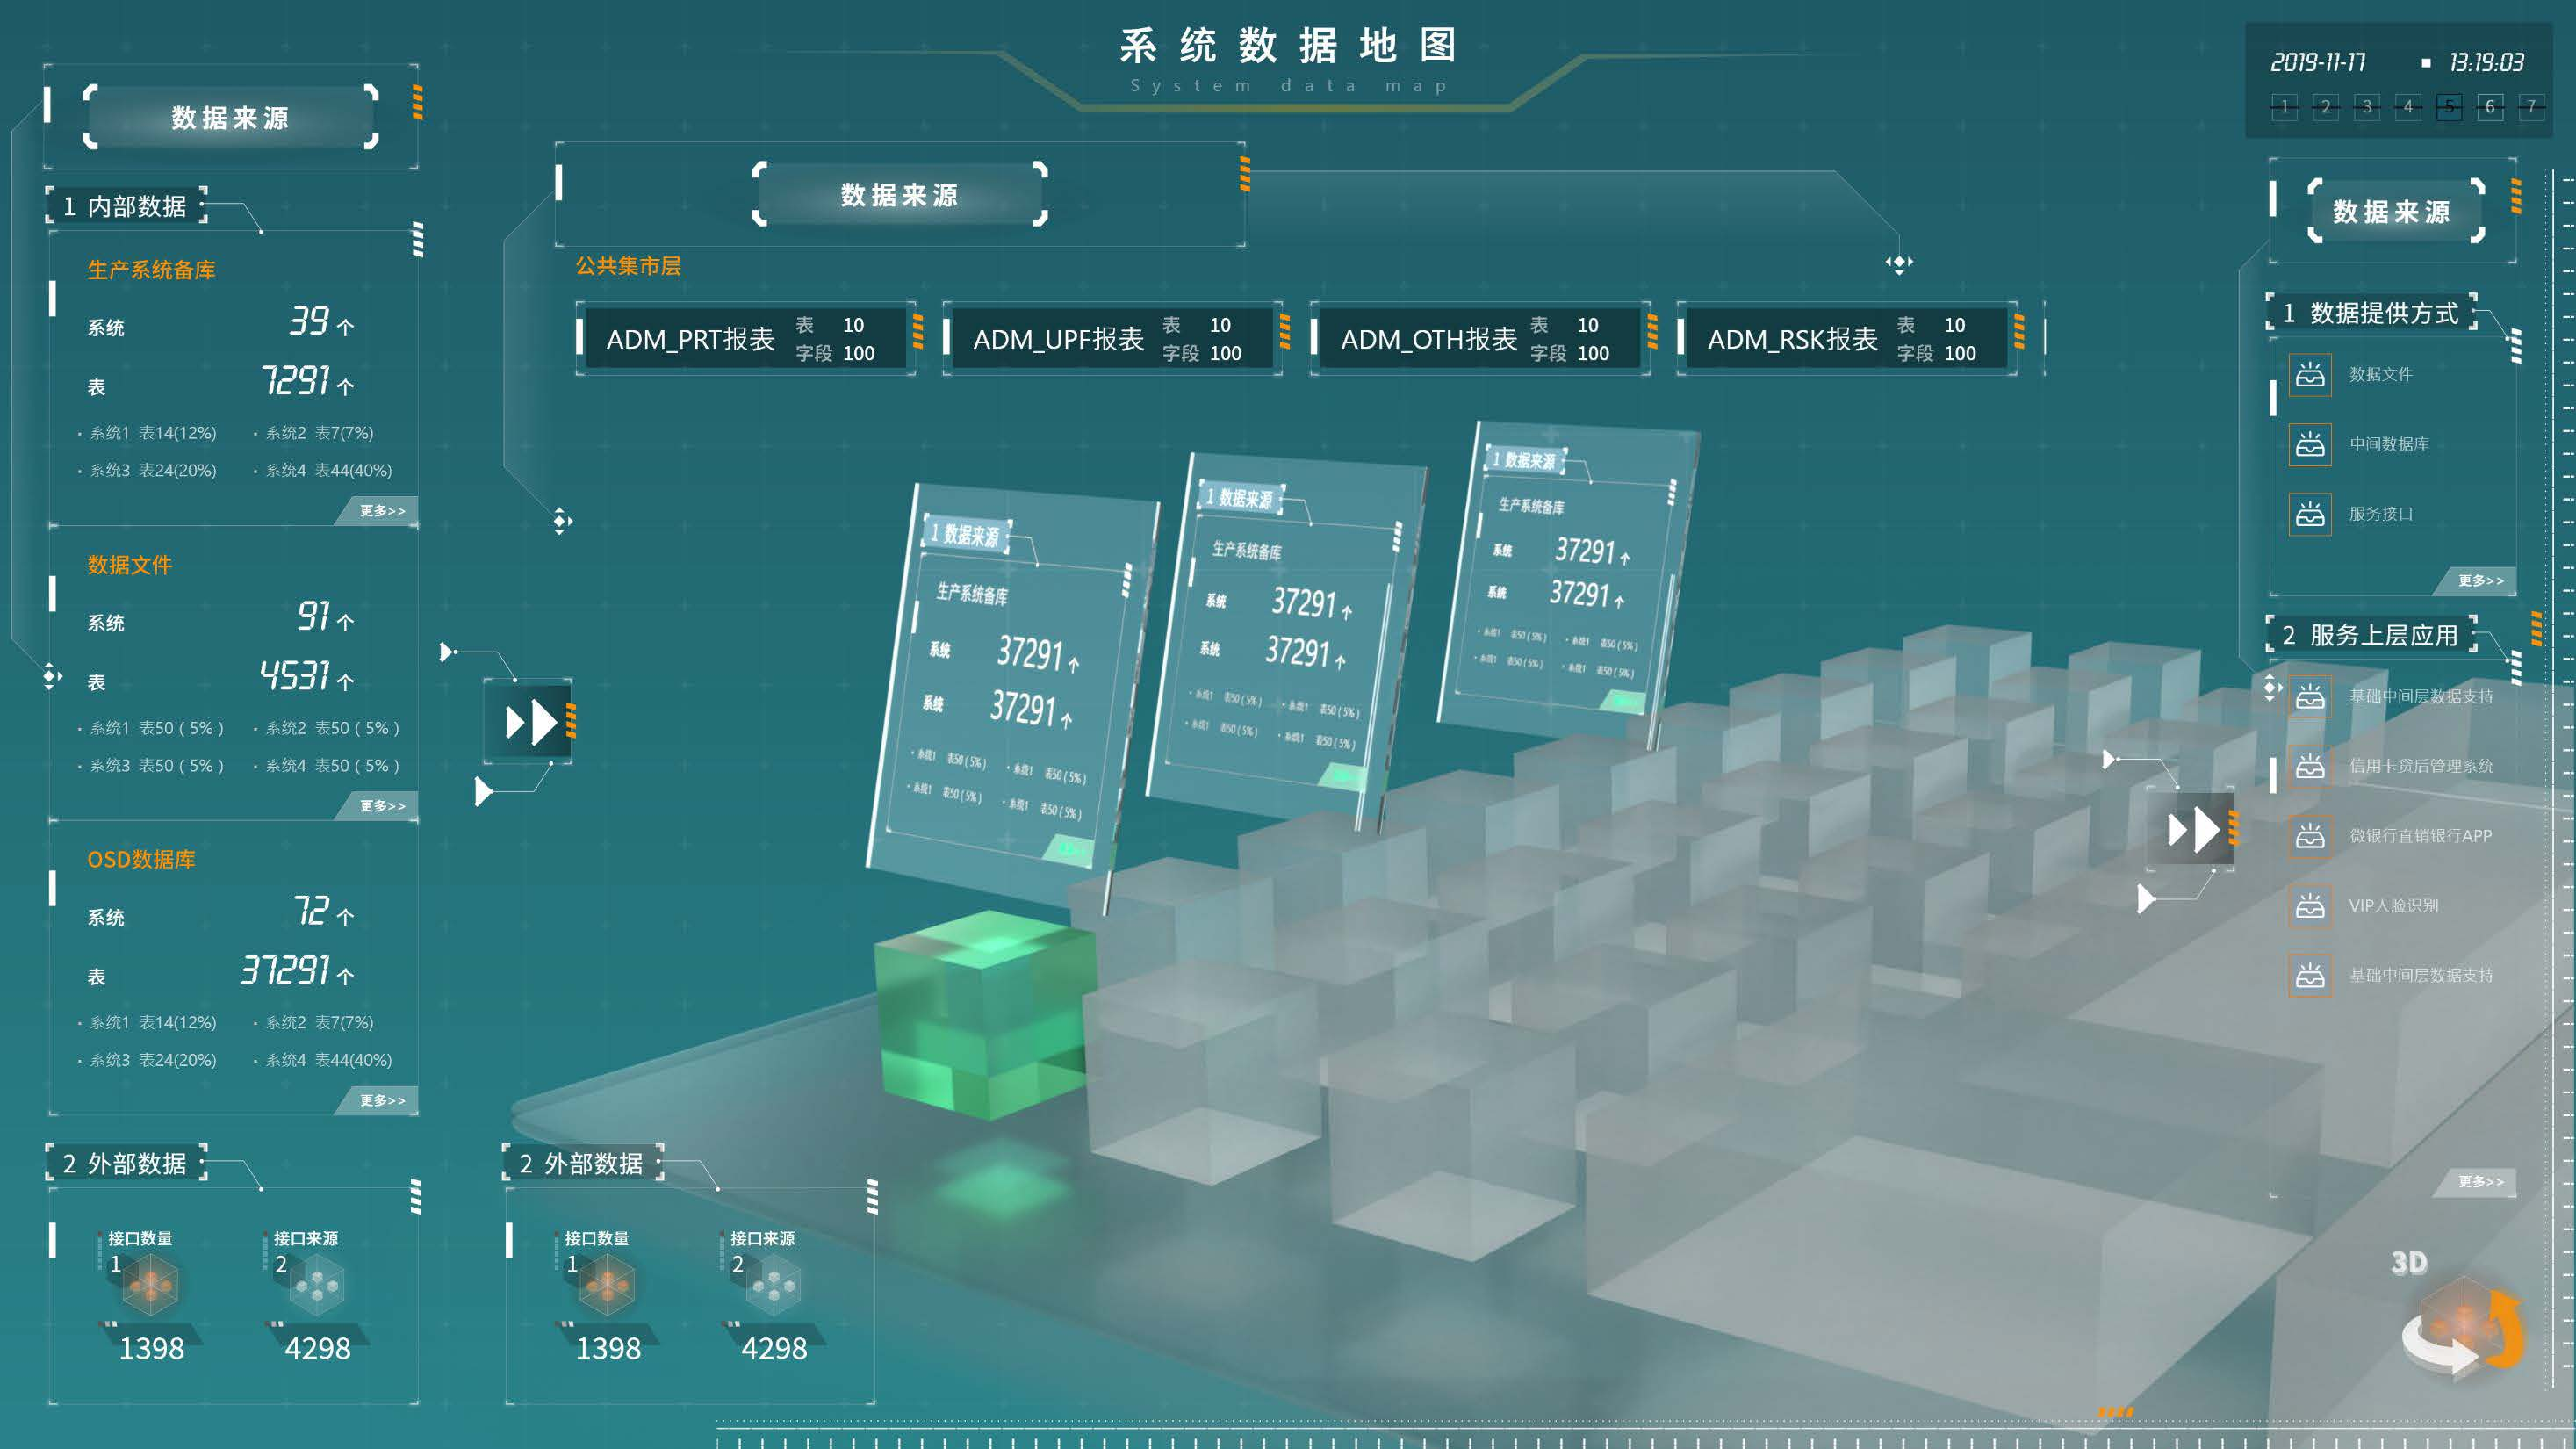This screenshot has width=2576, height=1449.
Task: Expand 更多 under 数据提供方式
Action: tap(2481, 581)
